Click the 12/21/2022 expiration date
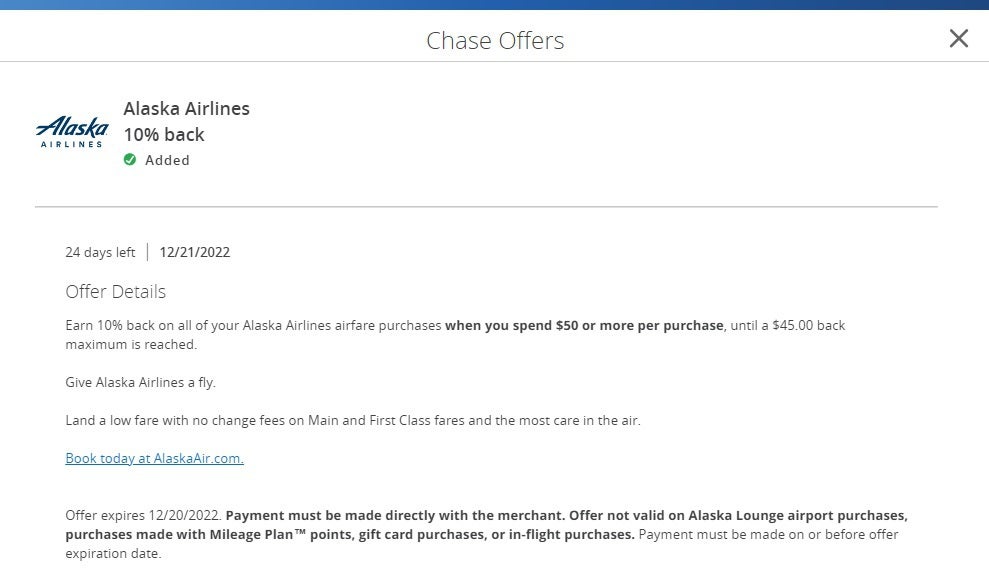 [x=194, y=252]
